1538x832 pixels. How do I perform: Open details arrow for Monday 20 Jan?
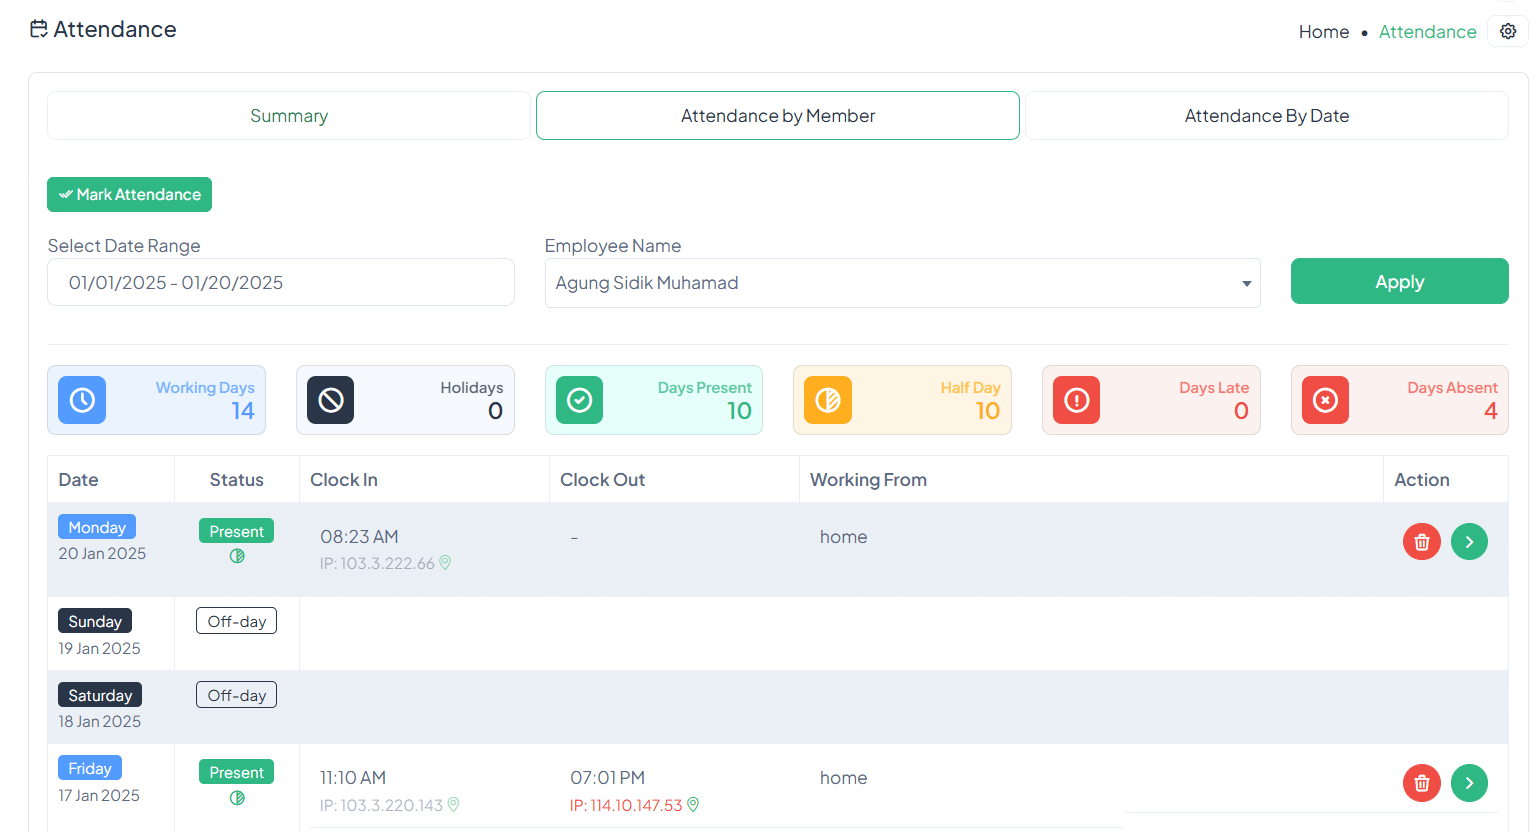1469,542
